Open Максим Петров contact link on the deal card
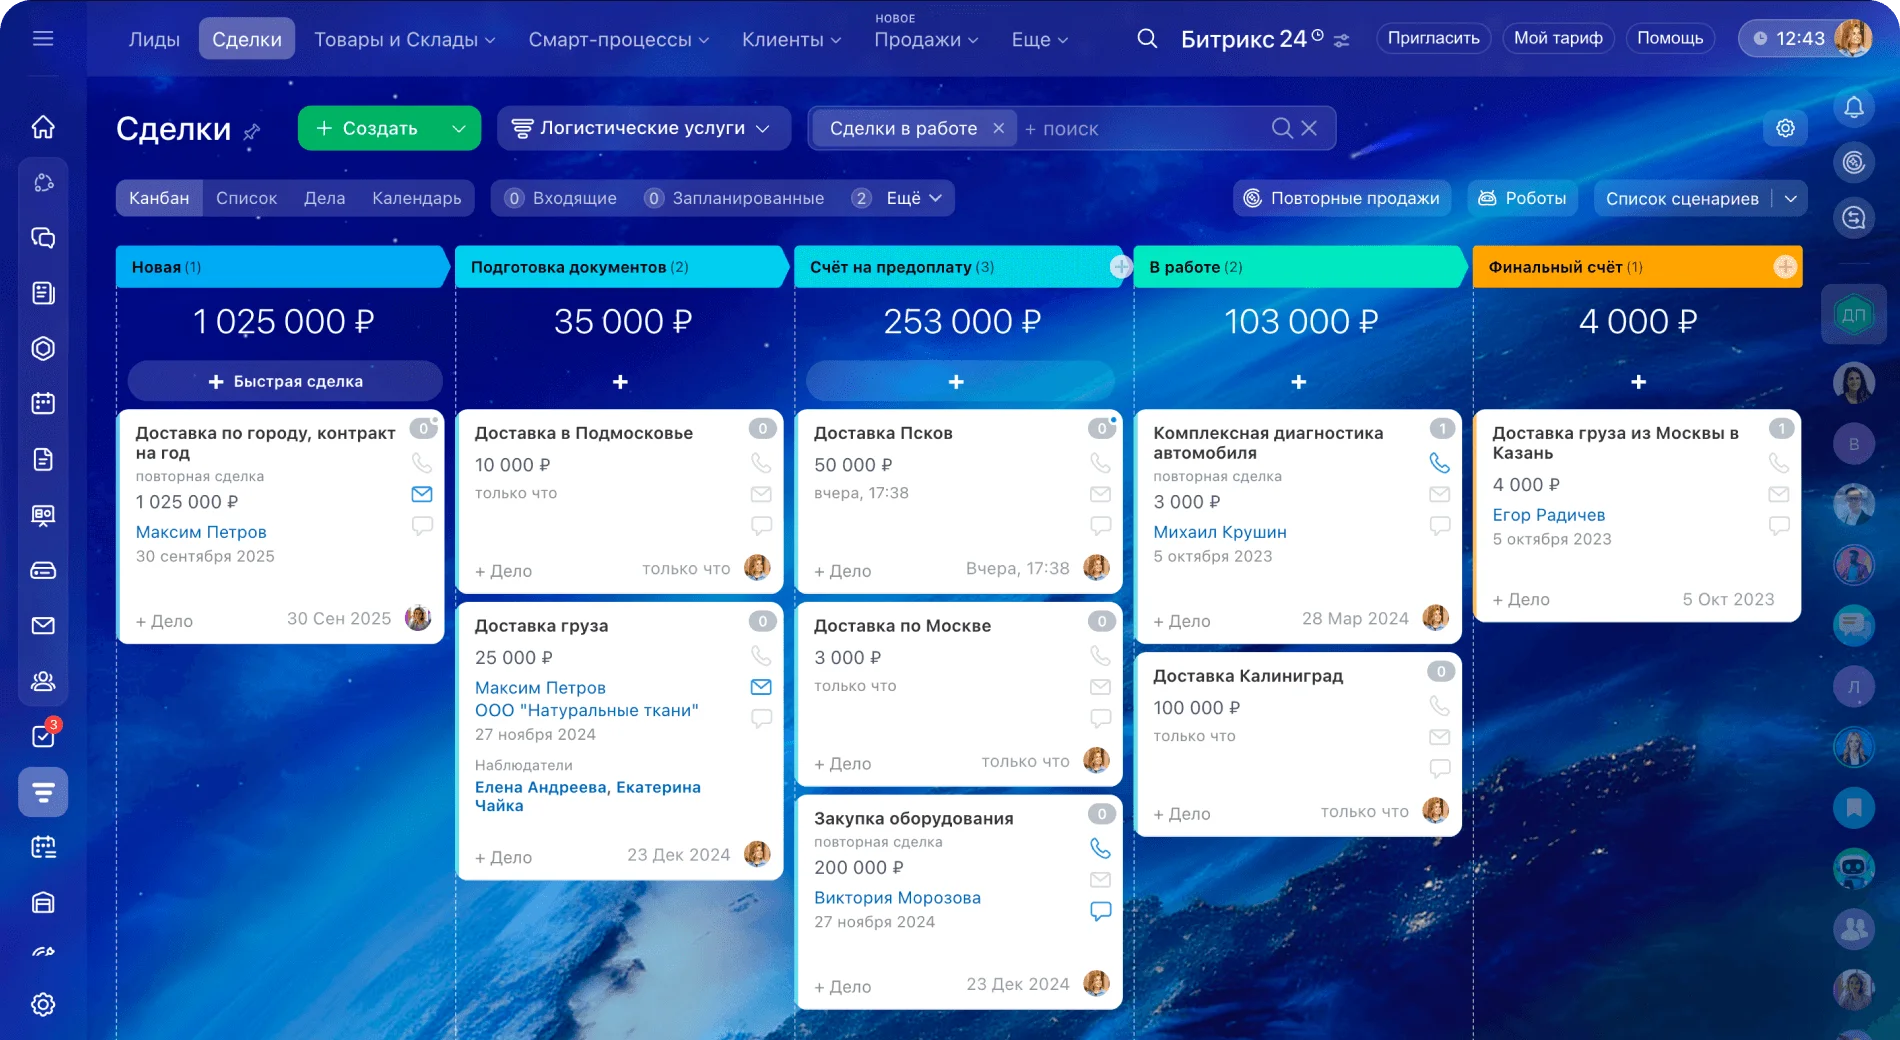 pos(201,532)
